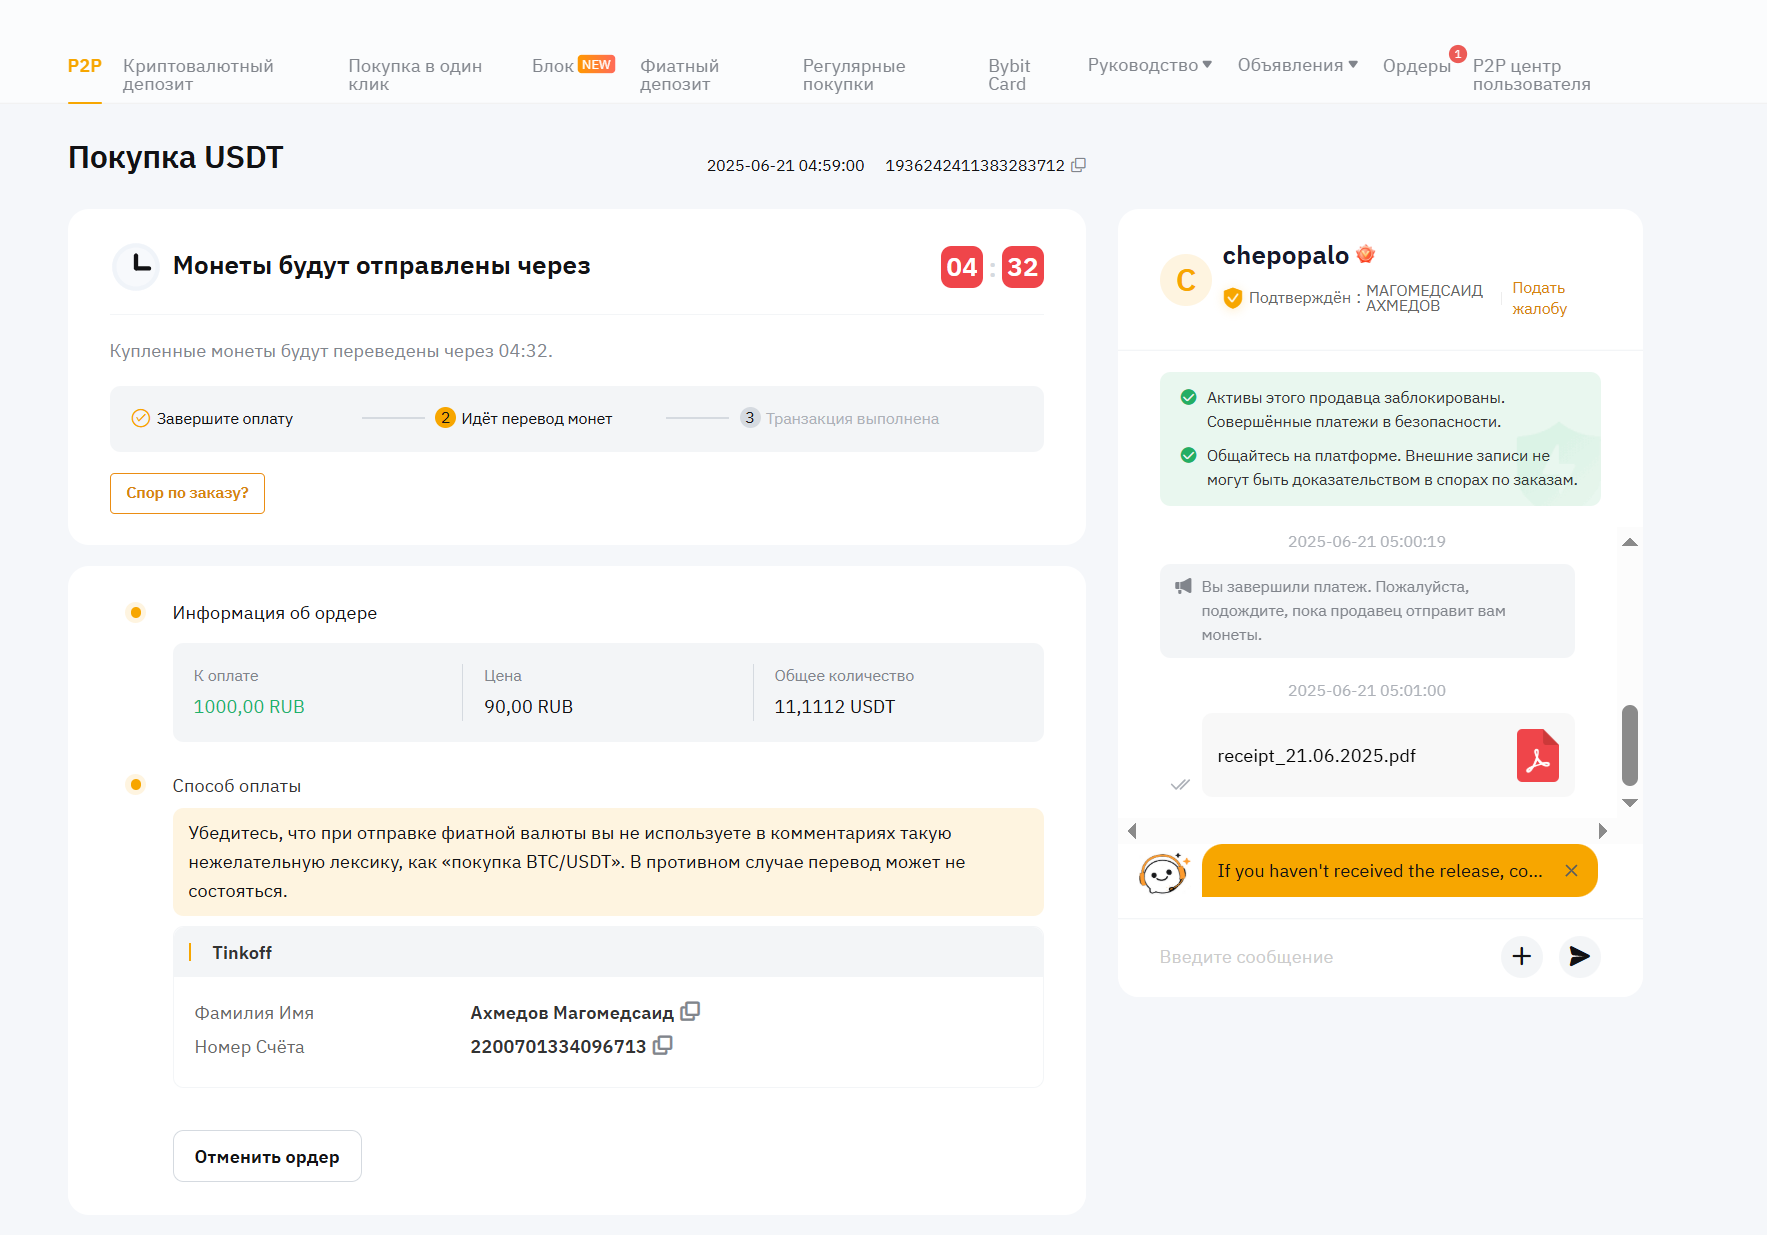Click the seller name МАГОМЕДСАИД АХМЕДОВ
Image resolution: width=1767 pixels, height=1235 pixels.
[1425, 298]
